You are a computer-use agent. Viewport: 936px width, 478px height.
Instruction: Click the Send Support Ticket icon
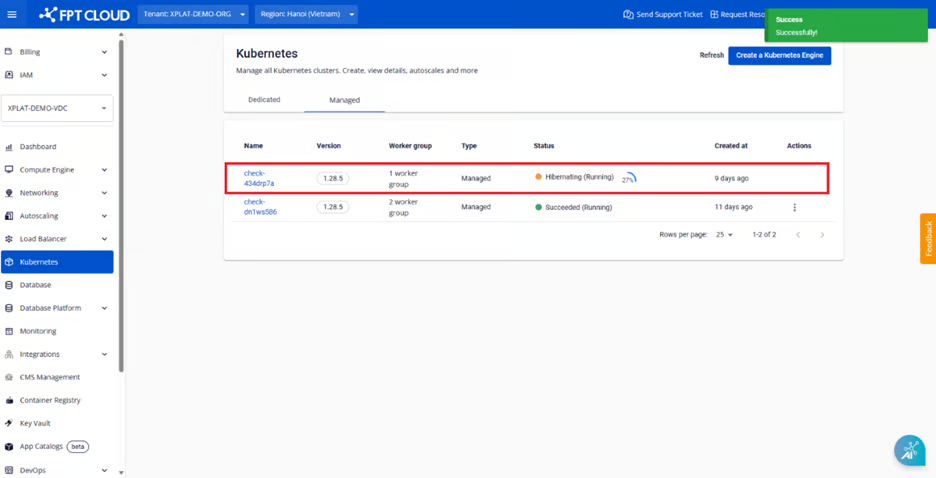pyautogui.click(x=628, y=15)
